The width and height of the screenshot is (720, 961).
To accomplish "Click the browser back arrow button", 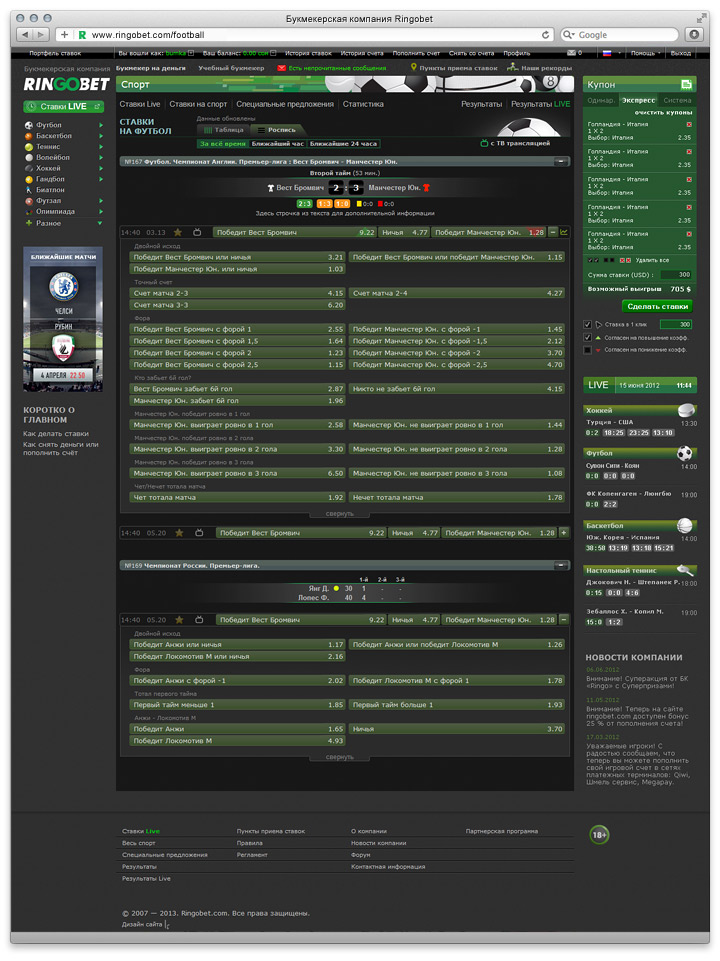I will point(25,35).
